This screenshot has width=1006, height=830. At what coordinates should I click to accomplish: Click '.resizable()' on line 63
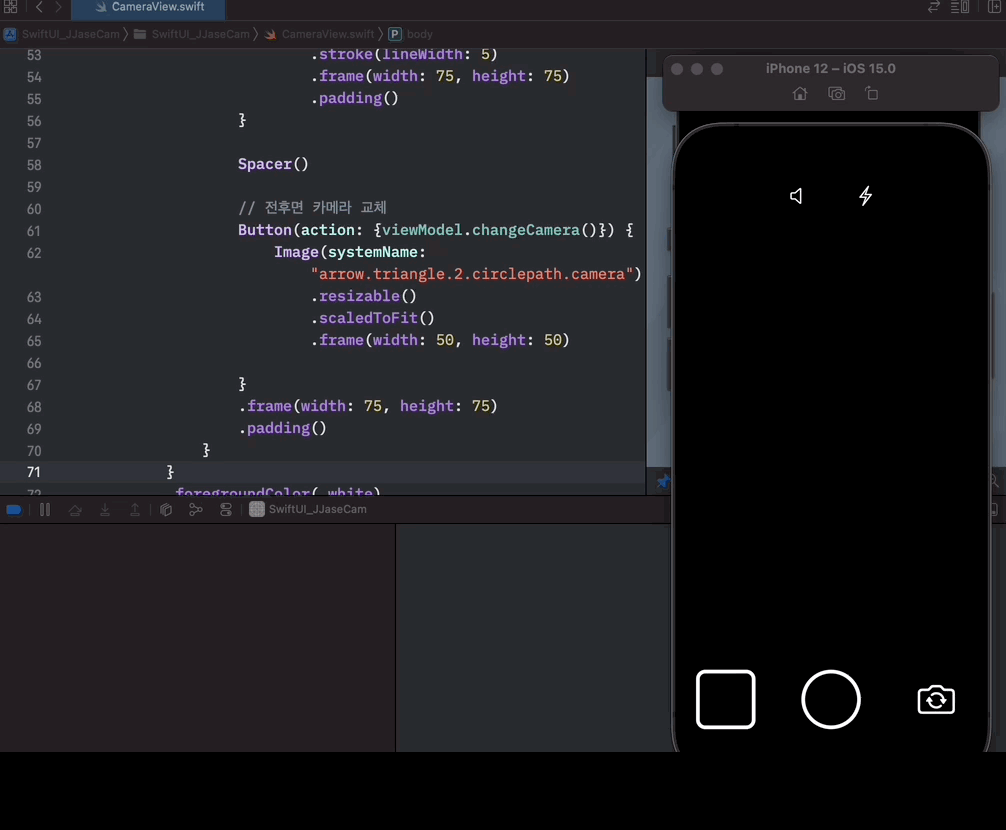point(364,296)
